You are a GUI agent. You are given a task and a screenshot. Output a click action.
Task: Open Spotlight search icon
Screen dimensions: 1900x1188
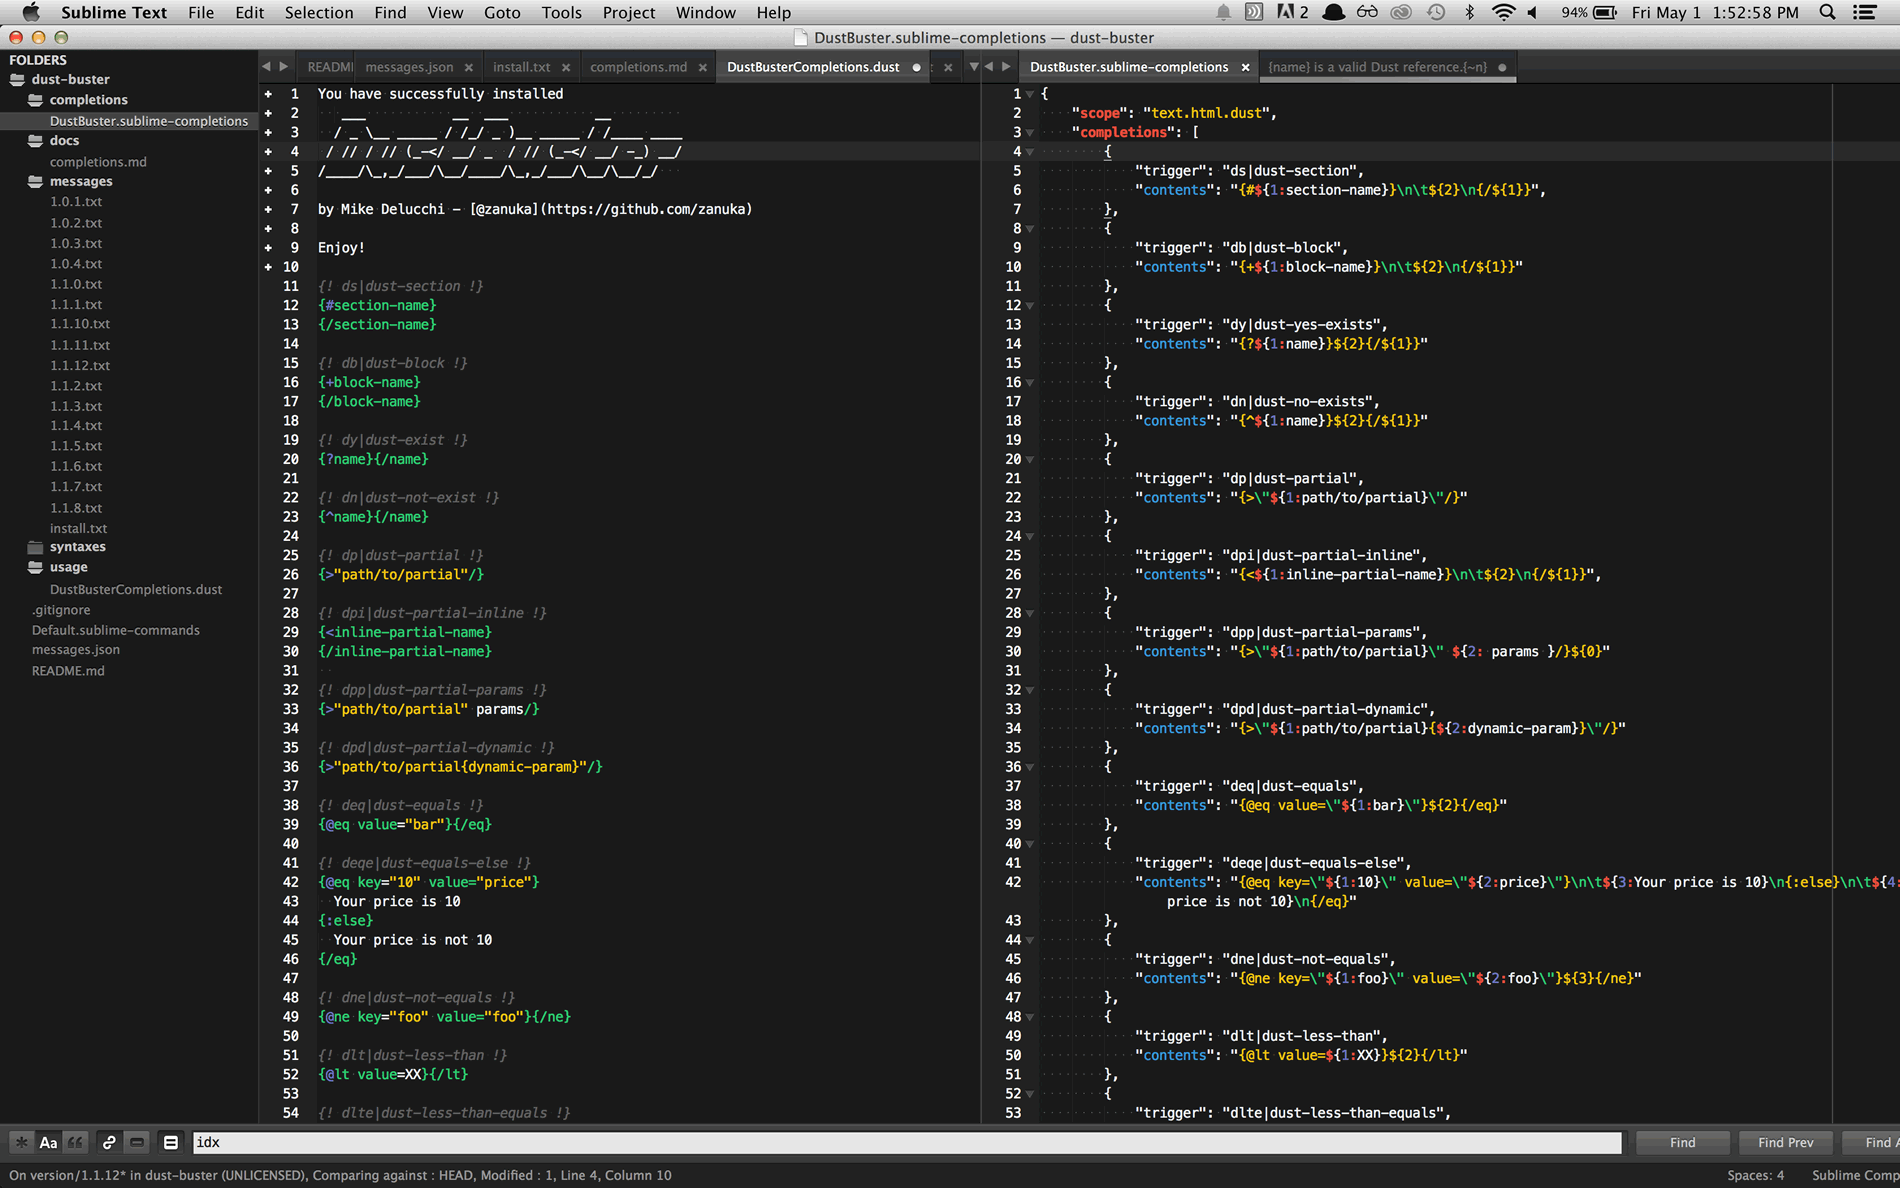(1827, 12)
